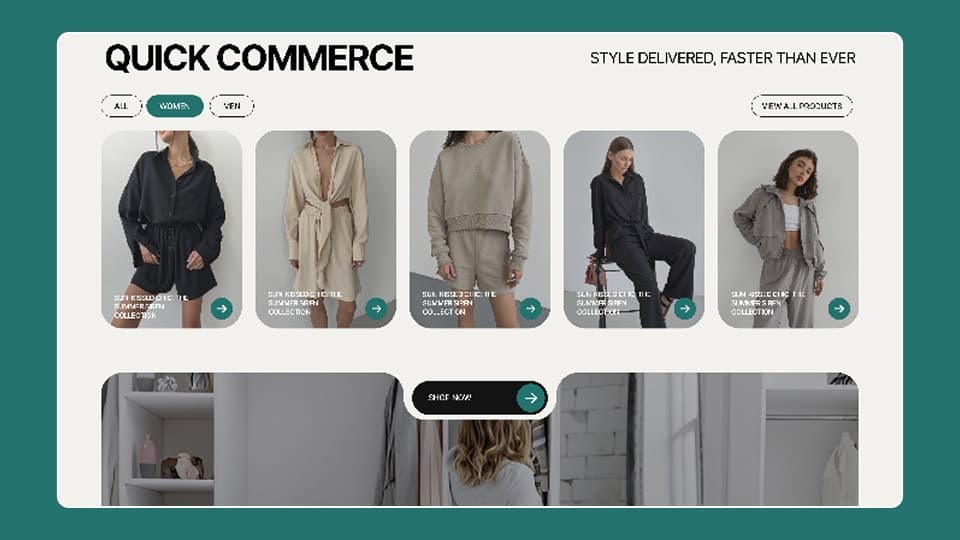Click Summer Siren Collection text on grey jacket card
Screen dimensions: 960x540
point(768,303)
